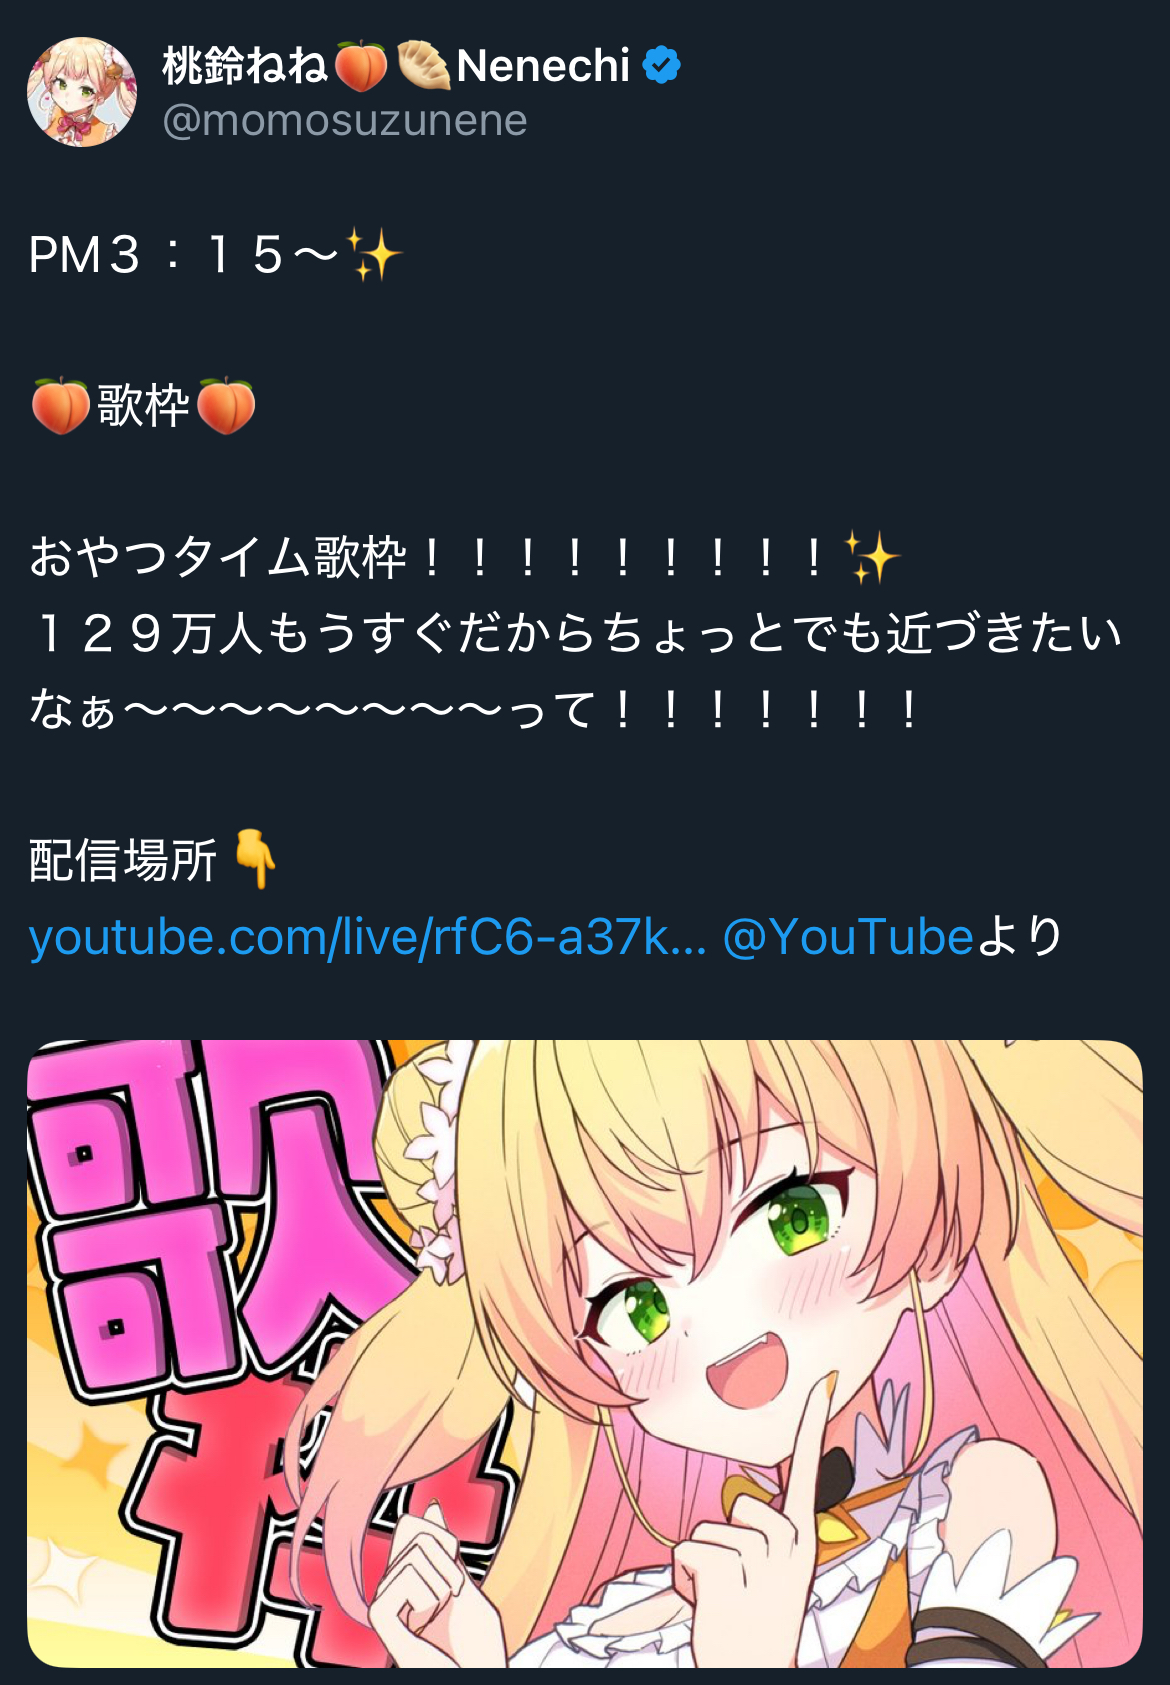Open the Momosuzu Nene profile avatar
The image size is (1170, 1685).
tap(82, 92)
